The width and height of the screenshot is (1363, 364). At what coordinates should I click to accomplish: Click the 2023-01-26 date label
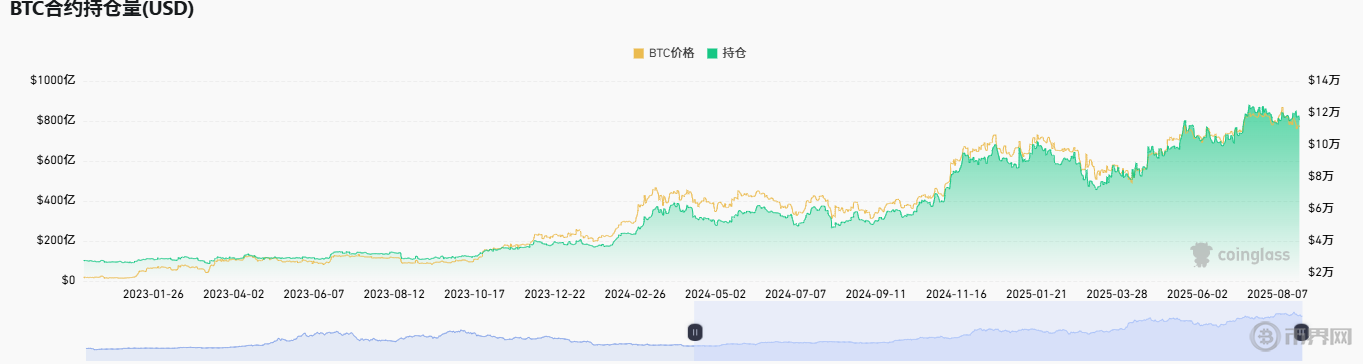click(x=153, y=295)
